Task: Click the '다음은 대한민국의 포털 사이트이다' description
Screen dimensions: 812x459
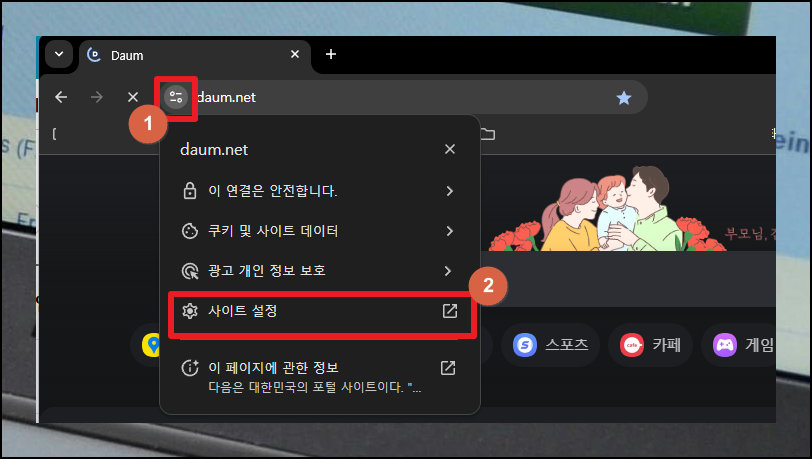Action: [x=314, y=388]
